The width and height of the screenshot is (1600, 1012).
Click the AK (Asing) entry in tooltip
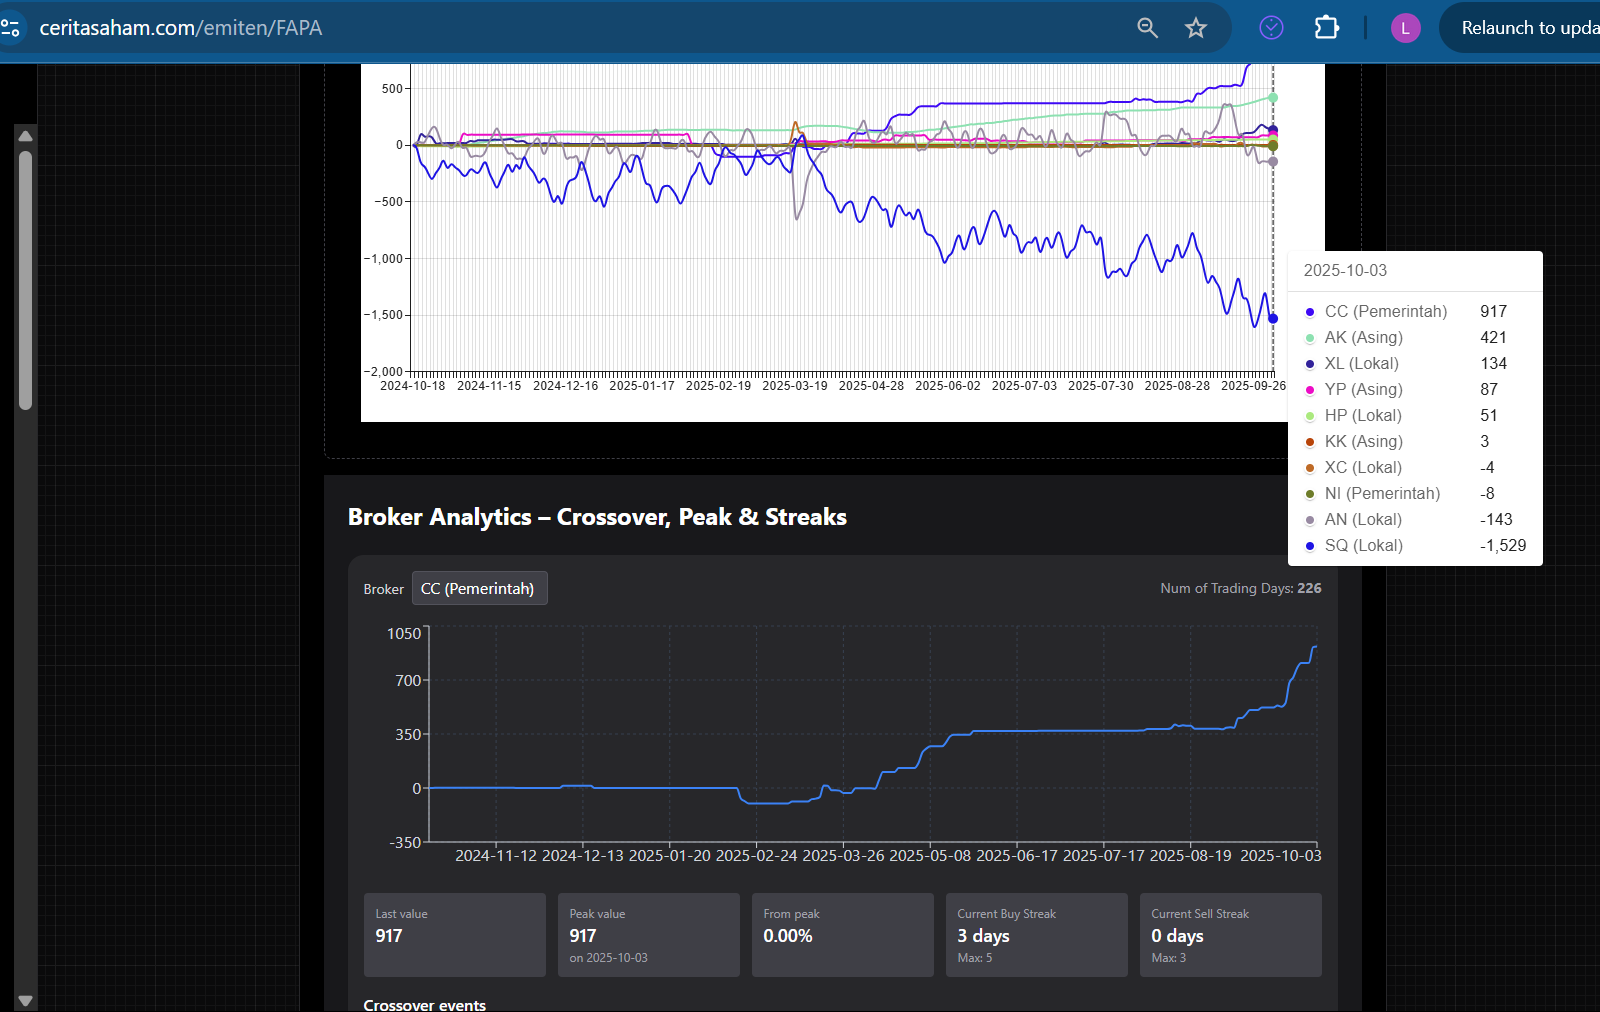[1363, 338]
